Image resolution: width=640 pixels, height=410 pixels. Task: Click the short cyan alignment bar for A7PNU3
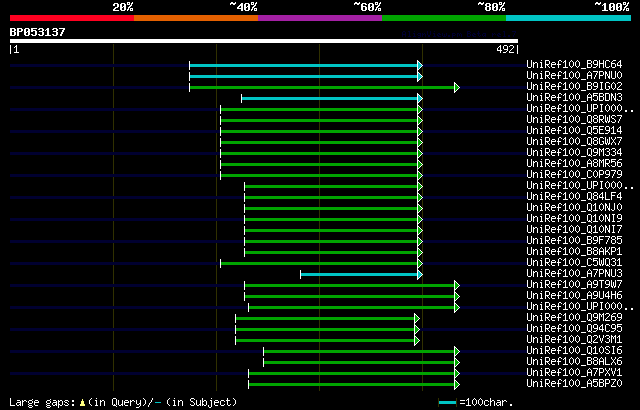359,275
